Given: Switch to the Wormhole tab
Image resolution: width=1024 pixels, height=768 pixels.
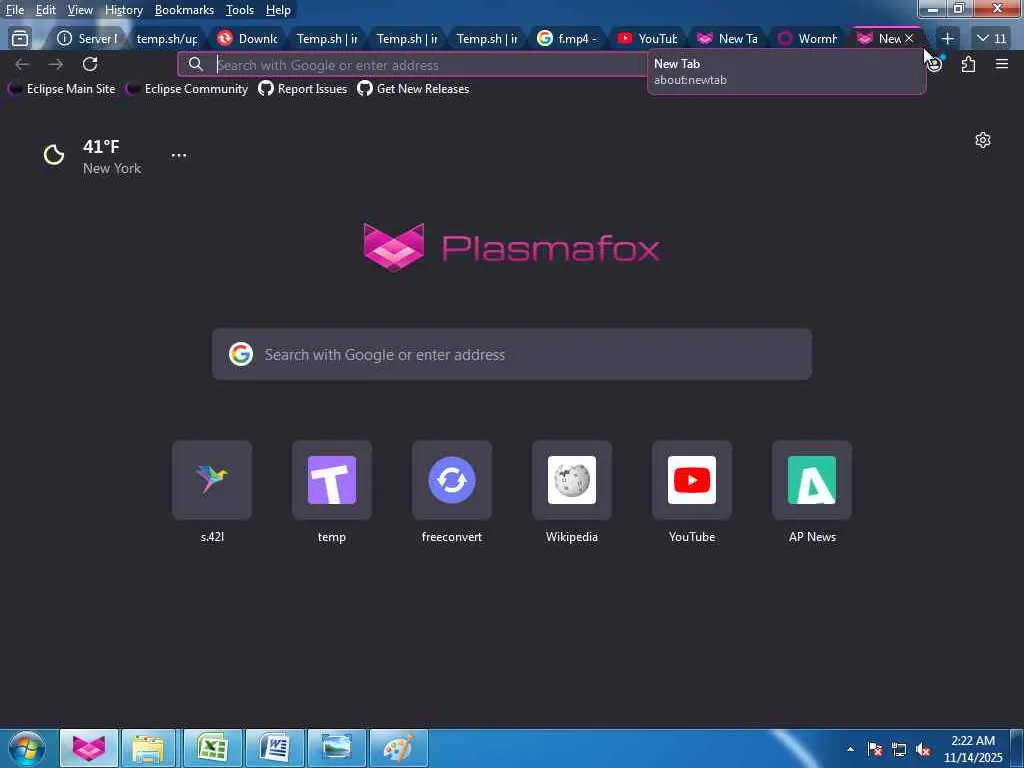Looking at the screenshot, I should (x=807, y=39).
